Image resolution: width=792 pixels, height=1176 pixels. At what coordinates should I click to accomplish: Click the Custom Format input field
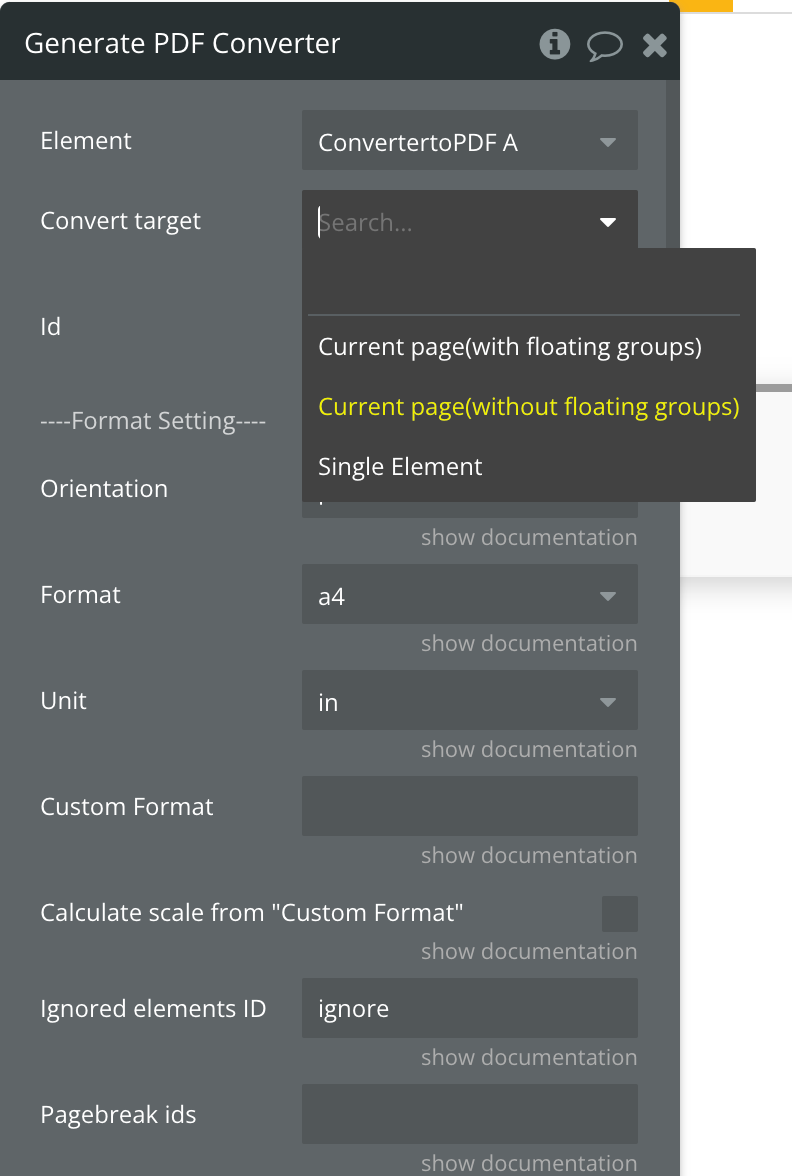pyautogui.click(x=470, y=806)
